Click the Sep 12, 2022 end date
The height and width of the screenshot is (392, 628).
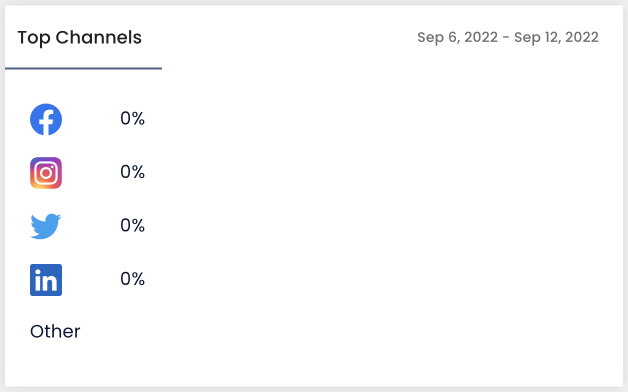tap(556, 37)
